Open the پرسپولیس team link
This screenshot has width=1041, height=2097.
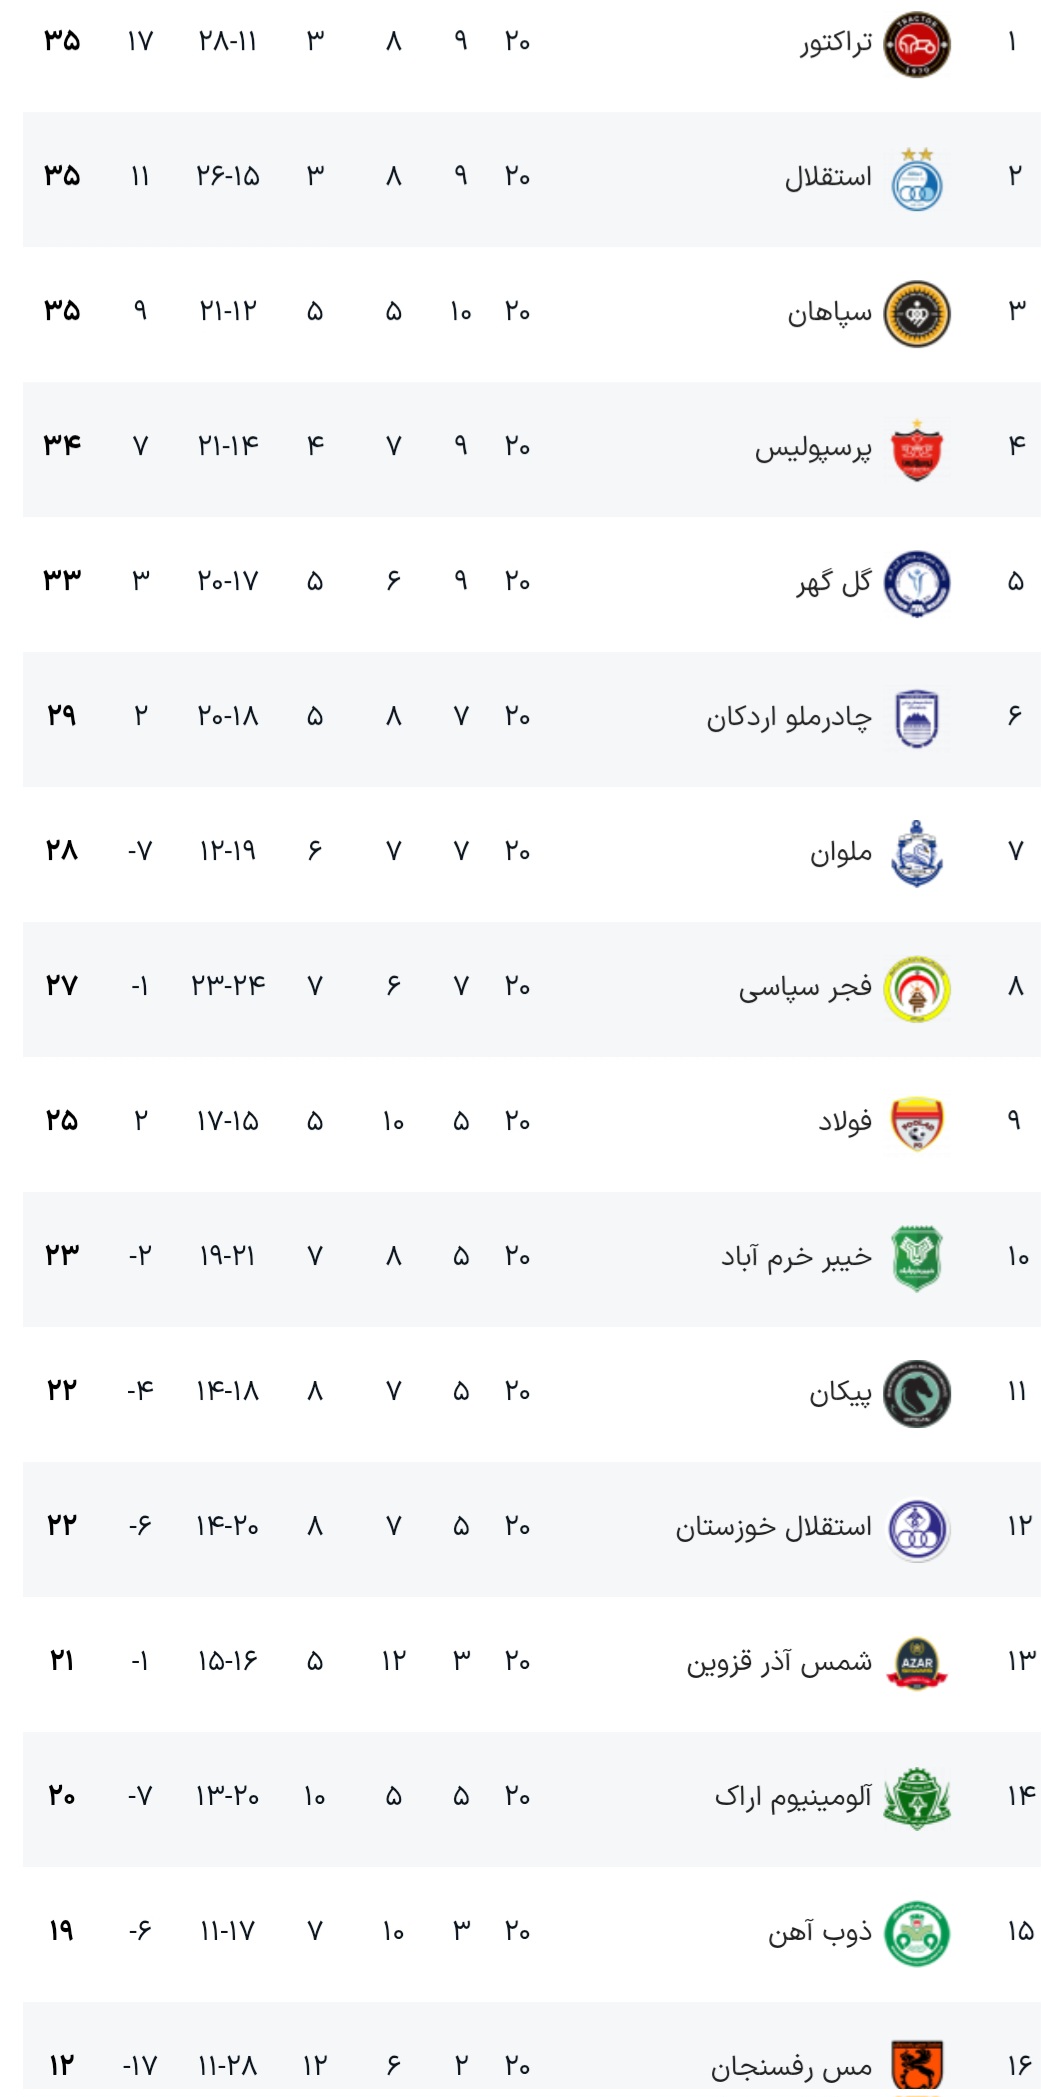coord(813,448)
